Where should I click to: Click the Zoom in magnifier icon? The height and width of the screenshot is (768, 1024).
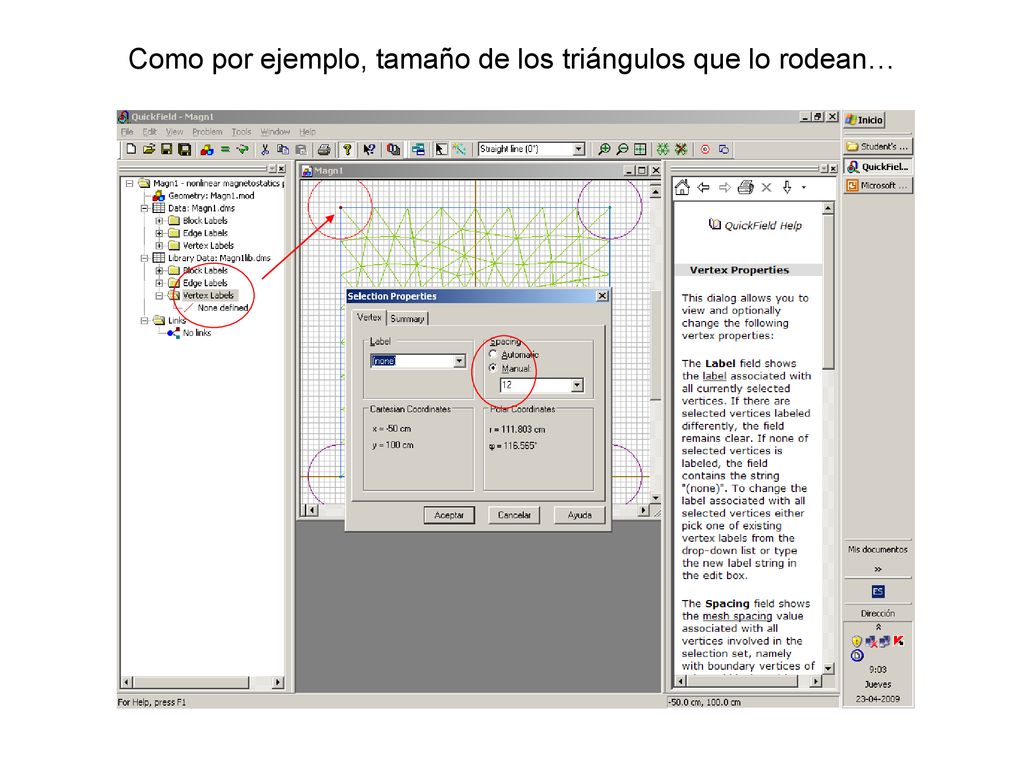pyautogui.click(x=604, y=149)
